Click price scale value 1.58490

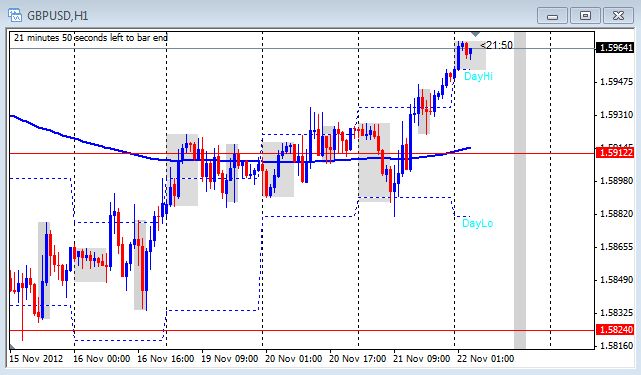(x=616, y=280)
